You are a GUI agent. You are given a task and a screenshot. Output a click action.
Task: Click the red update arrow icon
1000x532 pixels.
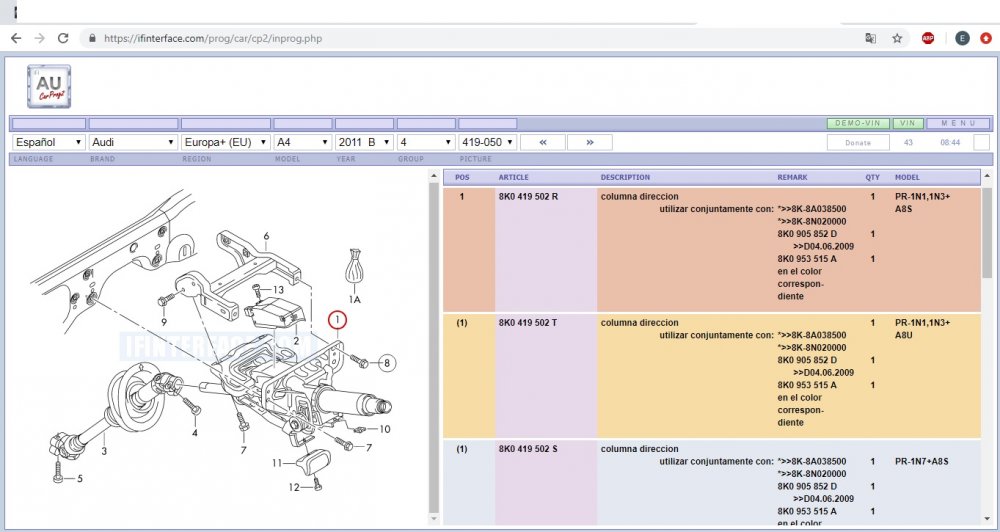click(986, 38)
